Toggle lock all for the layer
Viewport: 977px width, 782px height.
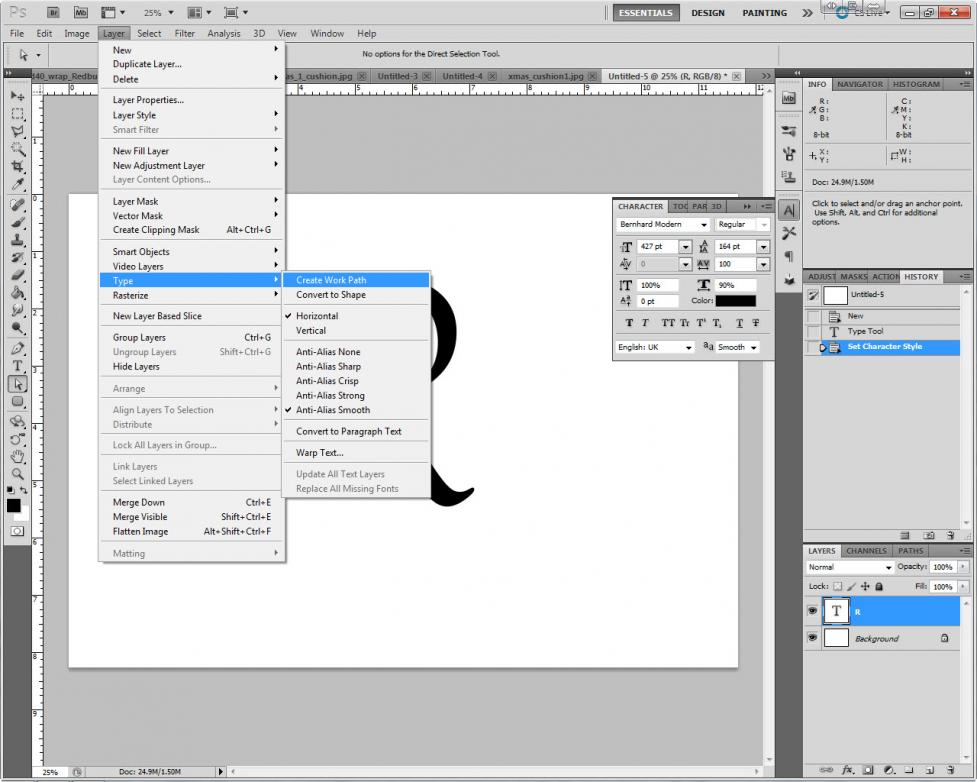tap(879, 586)
